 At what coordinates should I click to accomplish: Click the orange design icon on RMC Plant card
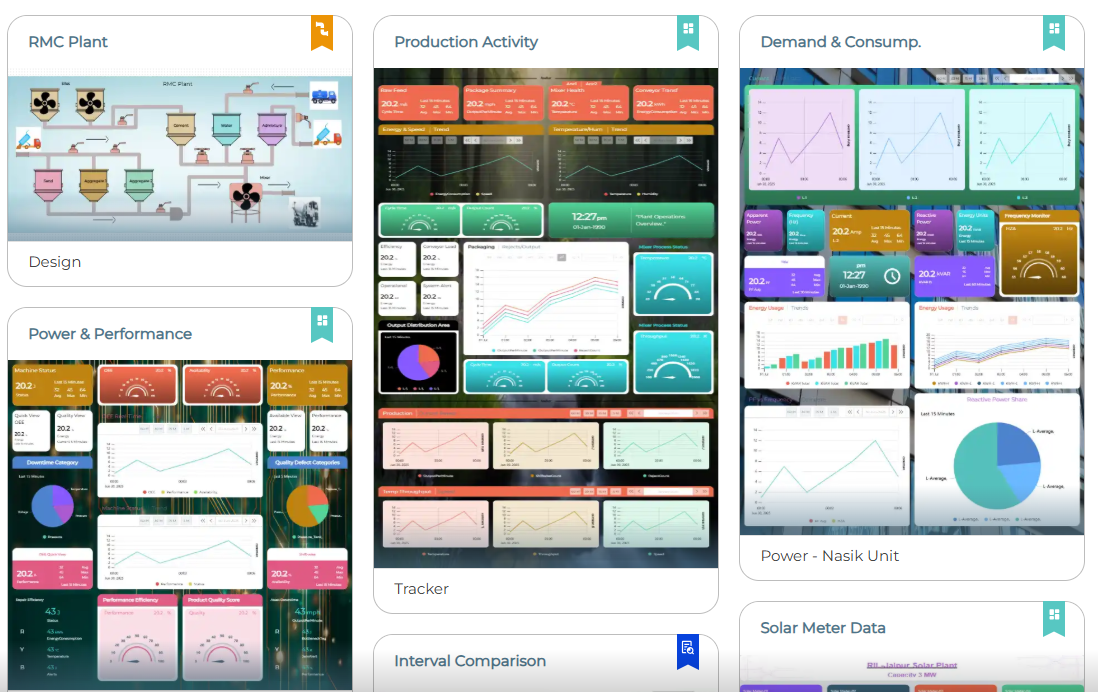click(321, 32)
